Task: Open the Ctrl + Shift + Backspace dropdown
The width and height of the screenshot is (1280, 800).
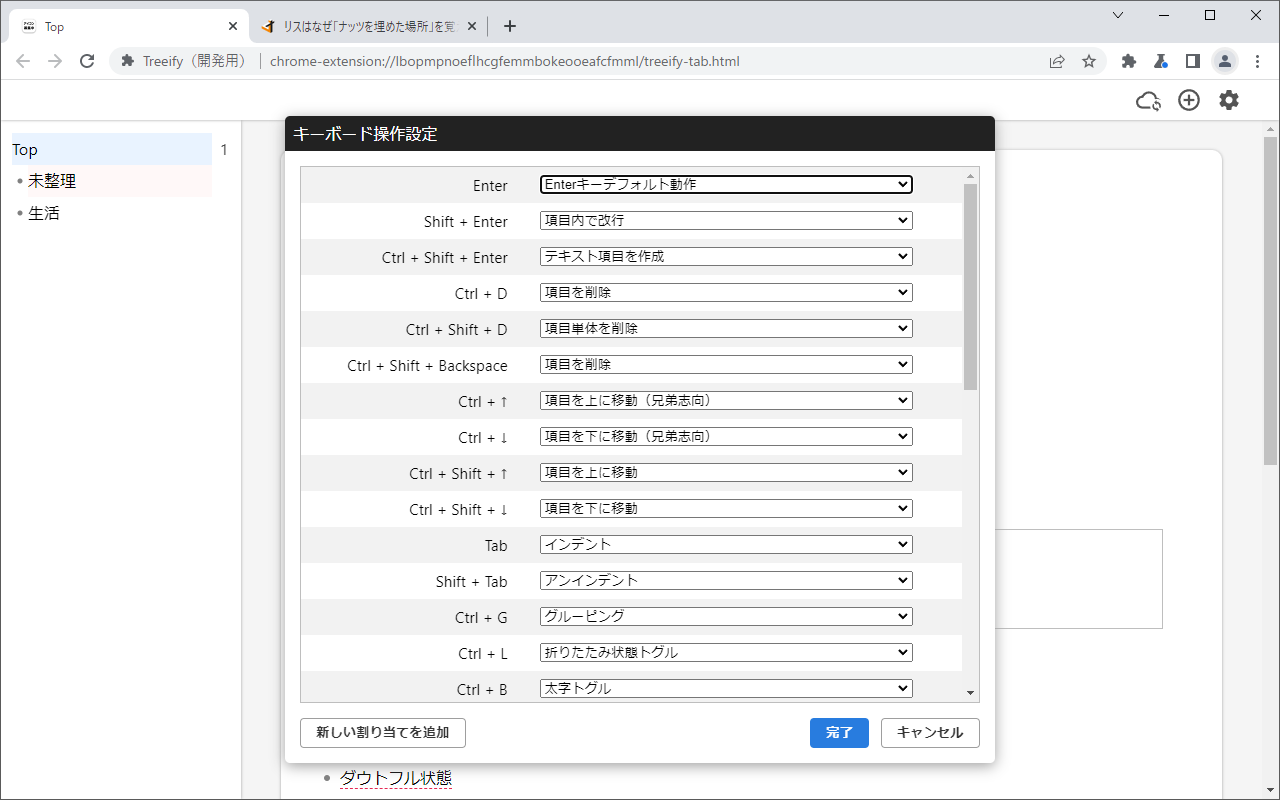Action: pos(726,364)
